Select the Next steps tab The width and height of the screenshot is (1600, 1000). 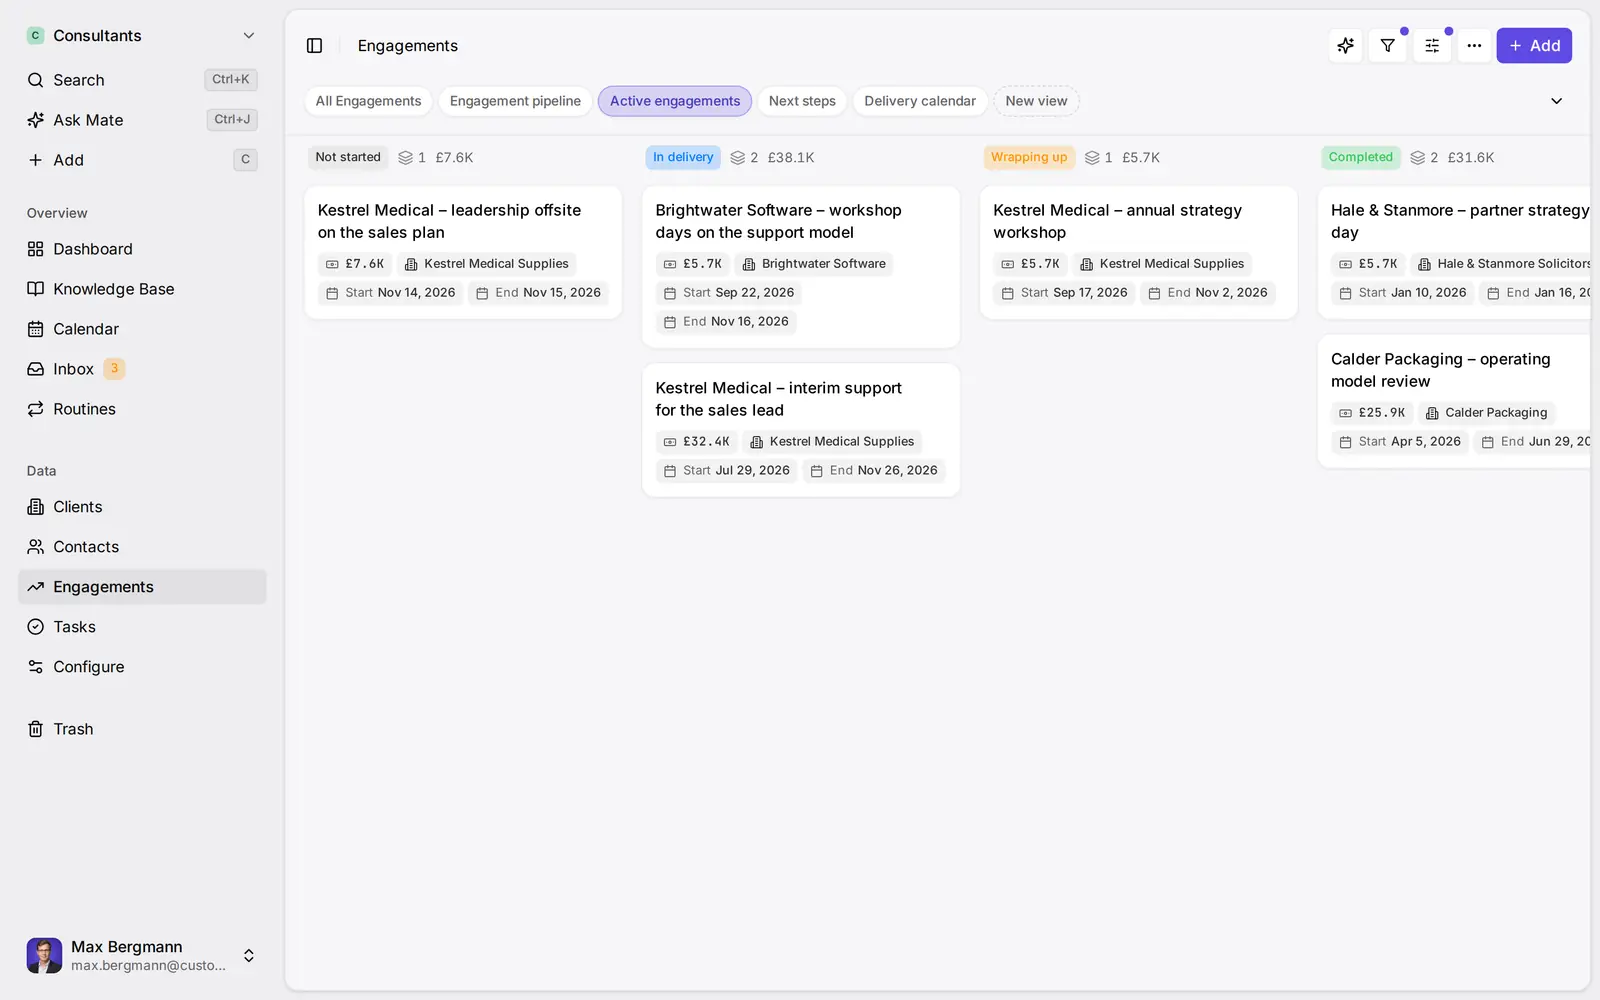(802, 101)
